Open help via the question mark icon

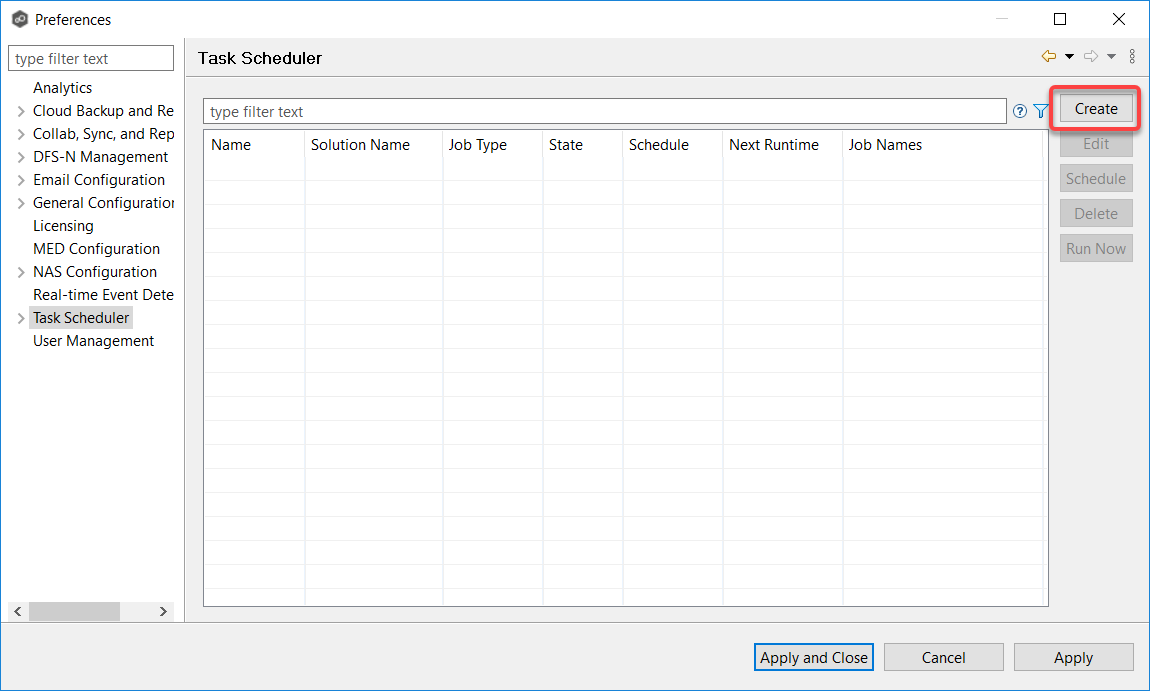1019,111
